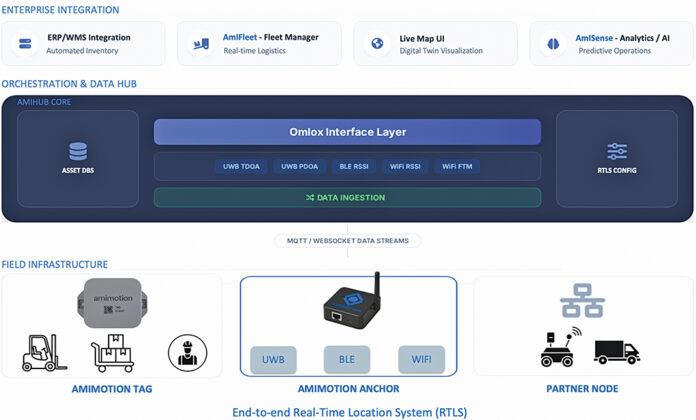696x420 pixels.
Task: Click the Live Map UI globe icon
Action: pyautogui.click(x=377, y=44)
